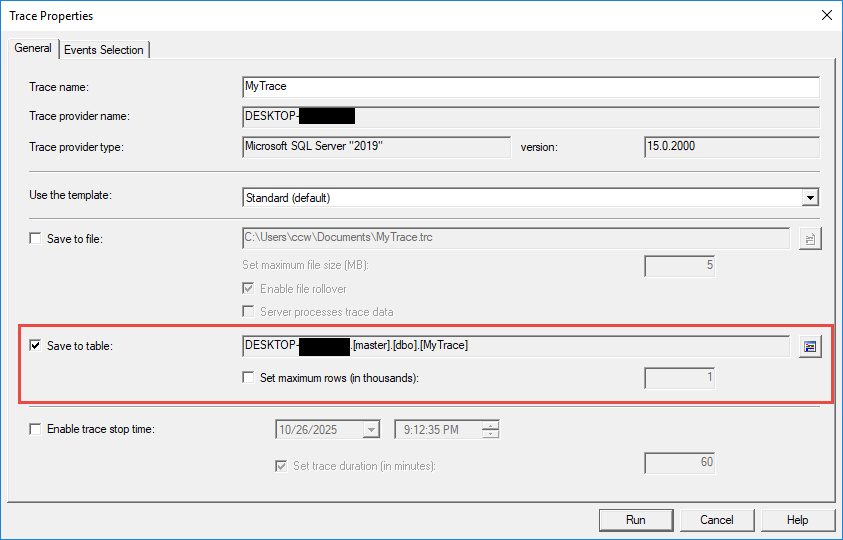Click the maximum file size field showing 5
843x540 pixels.
point(680,266)
